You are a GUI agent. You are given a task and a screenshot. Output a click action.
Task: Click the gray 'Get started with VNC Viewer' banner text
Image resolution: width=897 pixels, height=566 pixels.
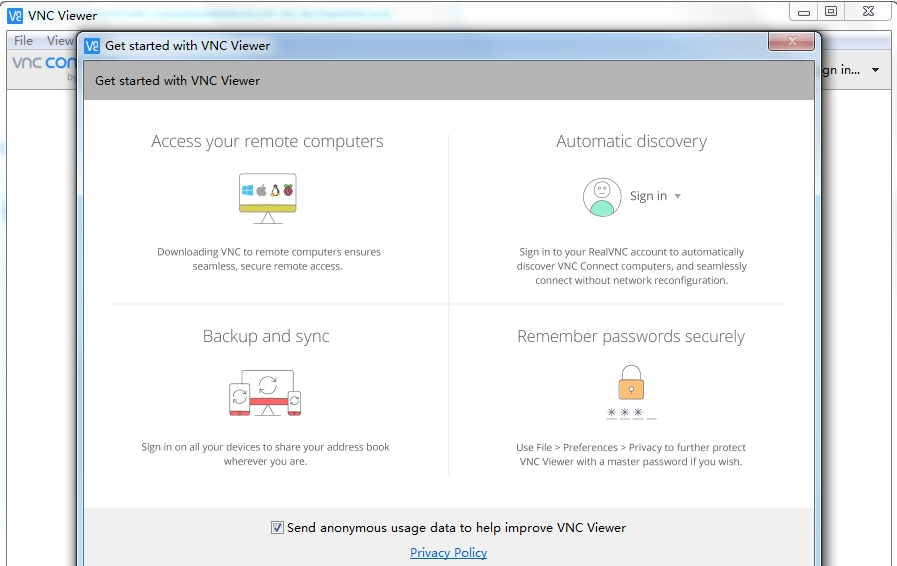tap(177, 81)
